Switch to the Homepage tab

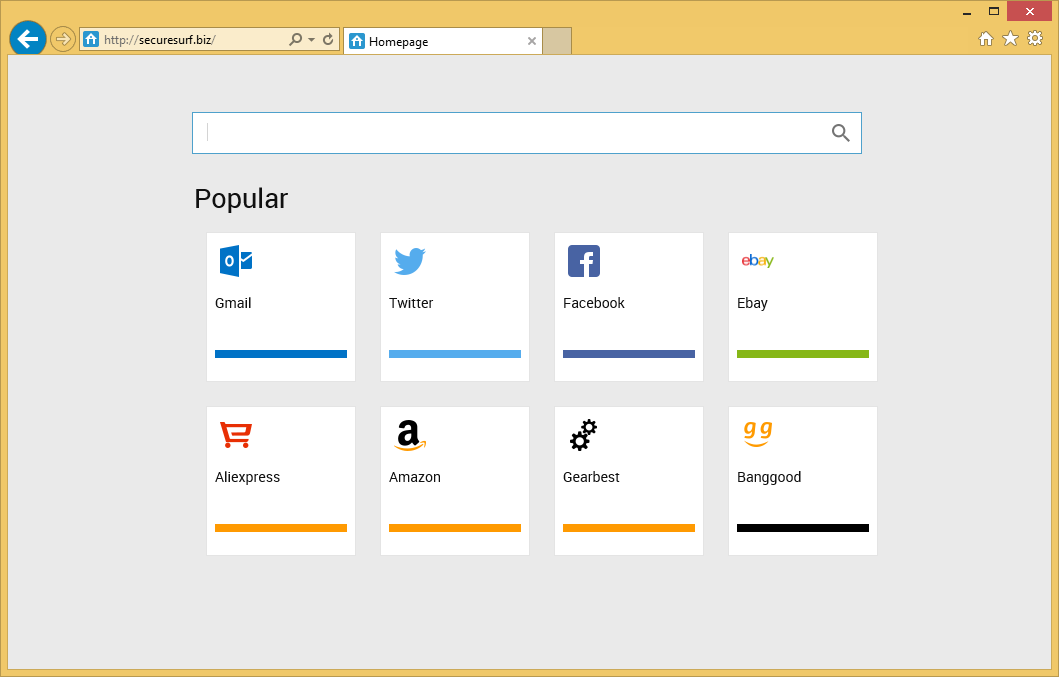point(430,41)
